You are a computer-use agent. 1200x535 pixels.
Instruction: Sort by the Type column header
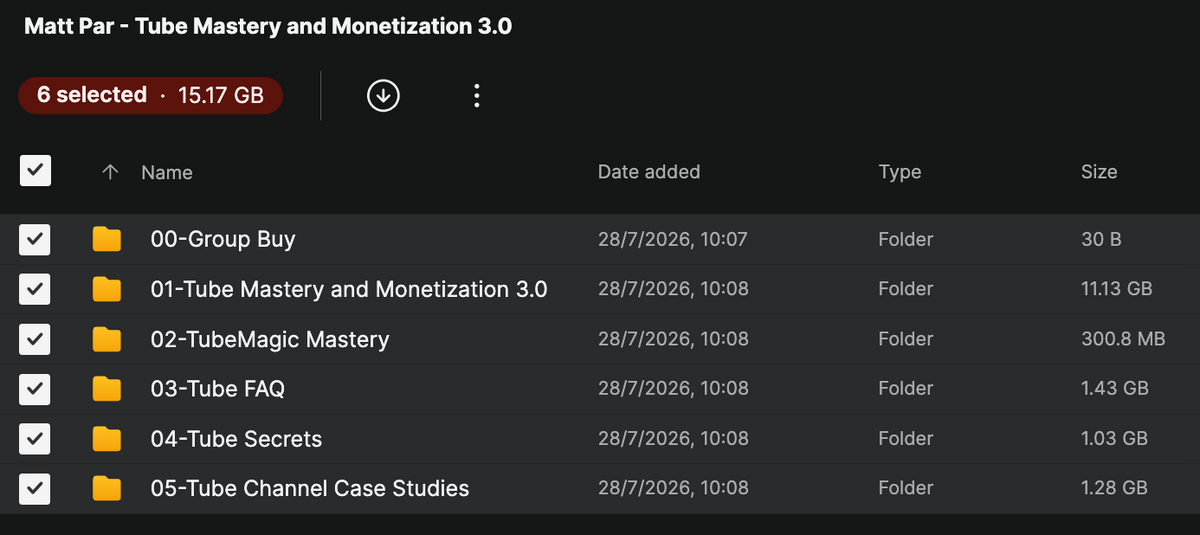(900, 172)
